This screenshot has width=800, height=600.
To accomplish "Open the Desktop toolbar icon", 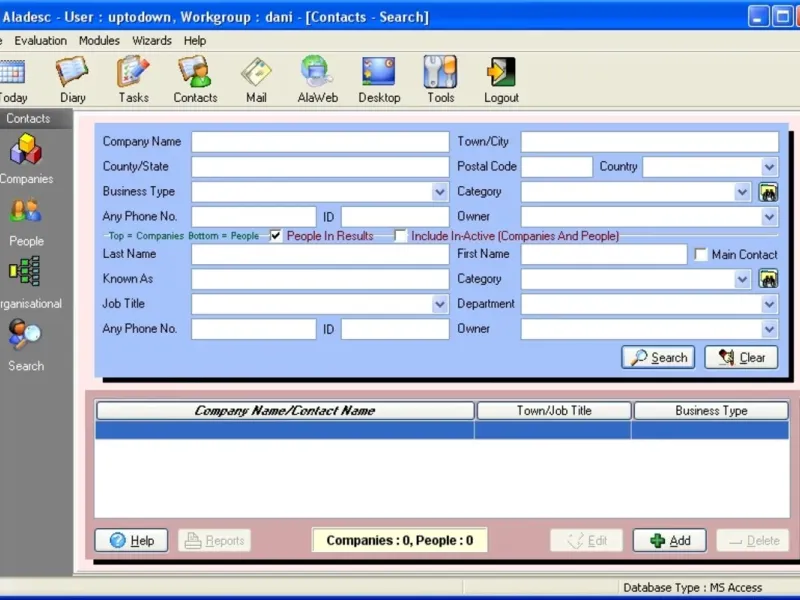I will coord(379,81).
